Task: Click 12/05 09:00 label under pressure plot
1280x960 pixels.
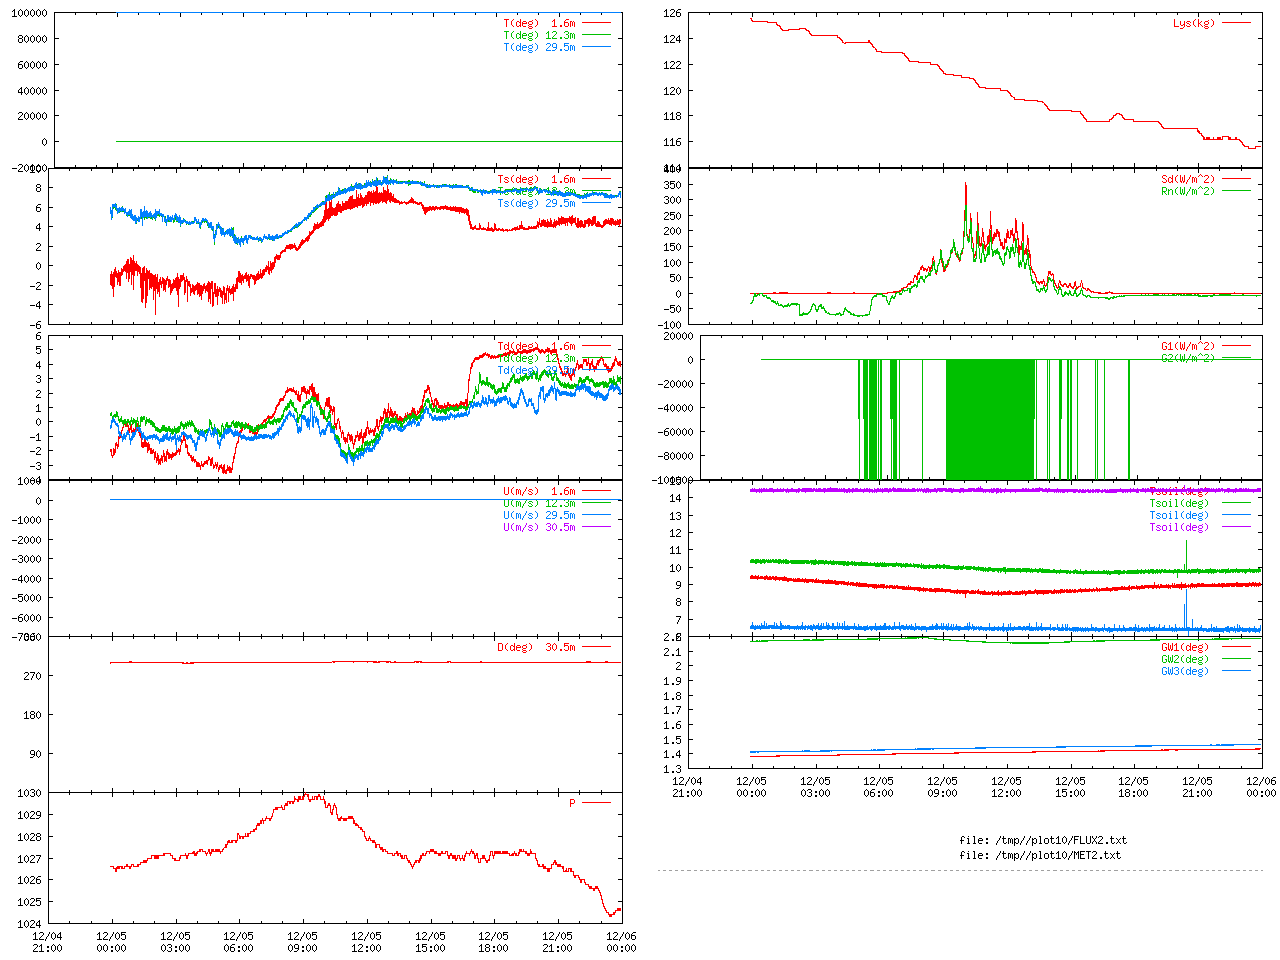Action: pyautogui.click(x=303, y=942)
